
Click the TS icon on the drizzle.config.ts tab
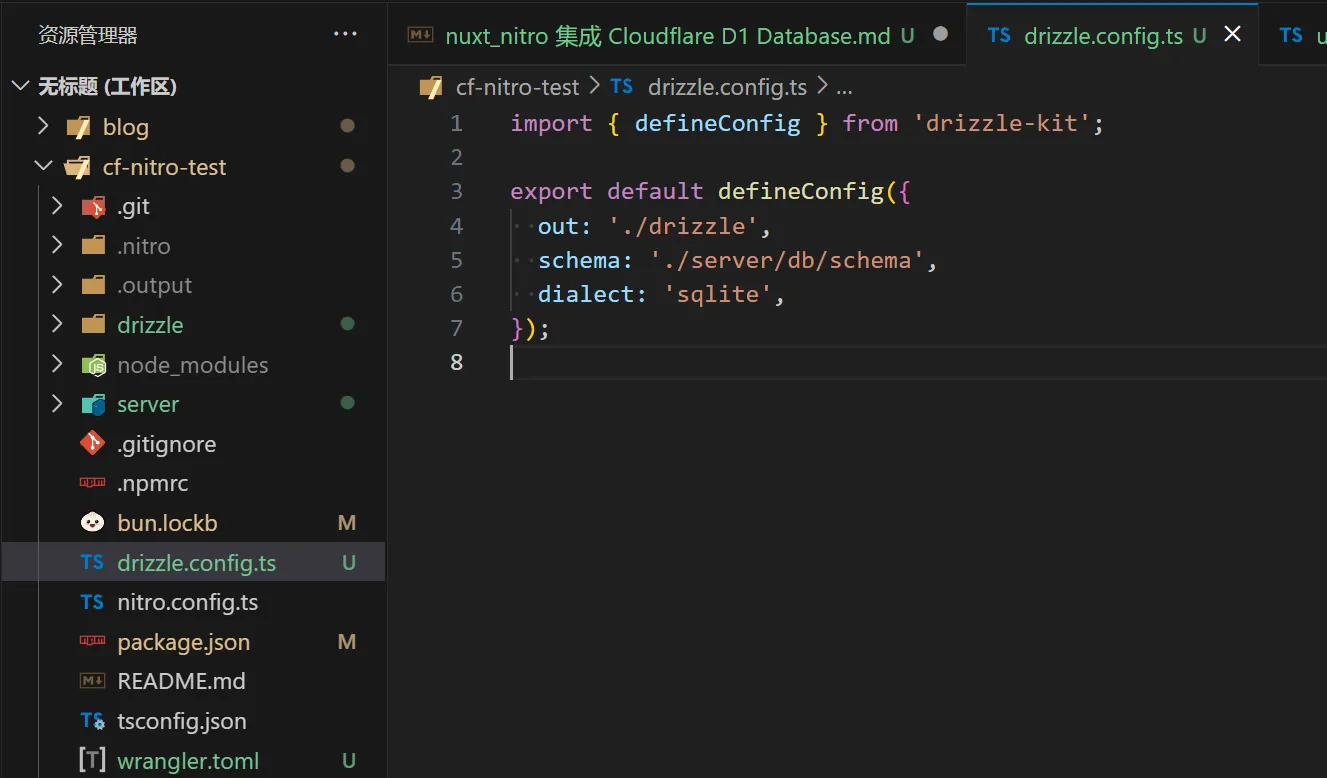(998, 35)
